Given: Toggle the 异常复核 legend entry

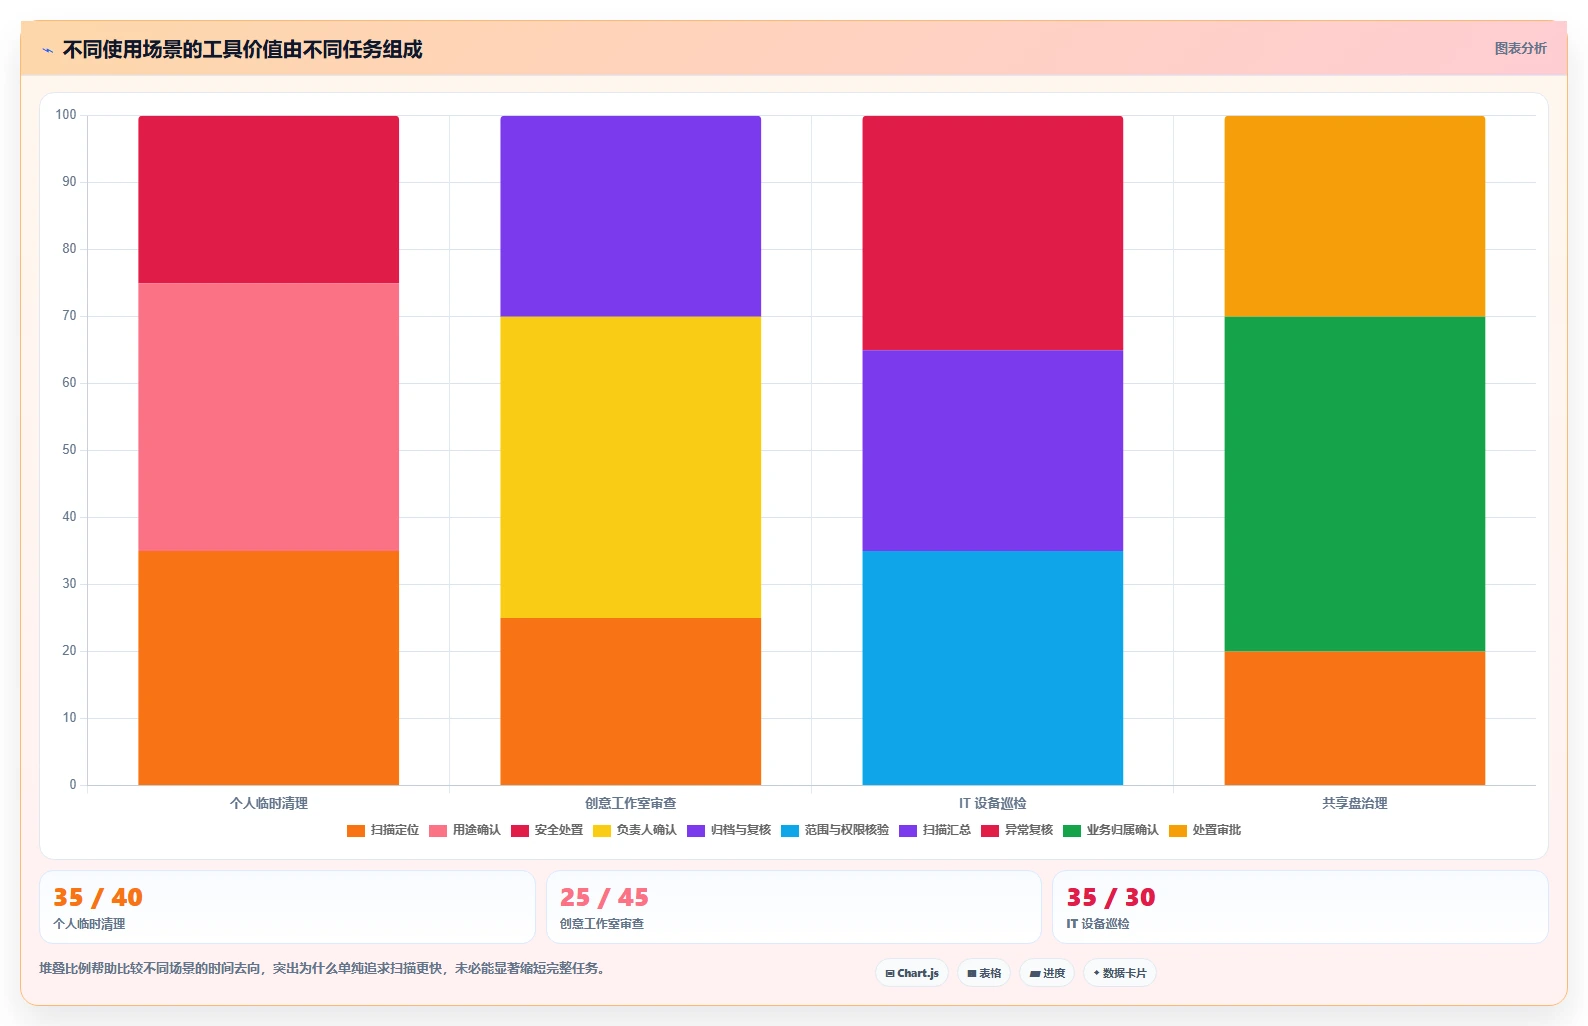Looking at the screenshot, I should 1017,830.
